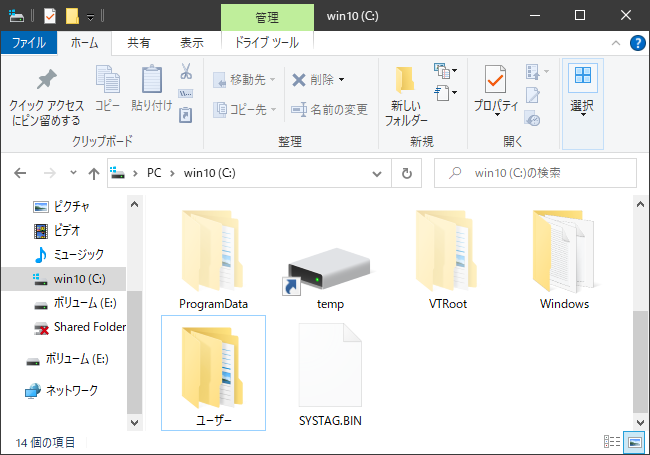Image resolution: width=650 pixels, height=455 pixels.
Task: Switch to the 共有 ribbon tab
Action: coord(138,43)
